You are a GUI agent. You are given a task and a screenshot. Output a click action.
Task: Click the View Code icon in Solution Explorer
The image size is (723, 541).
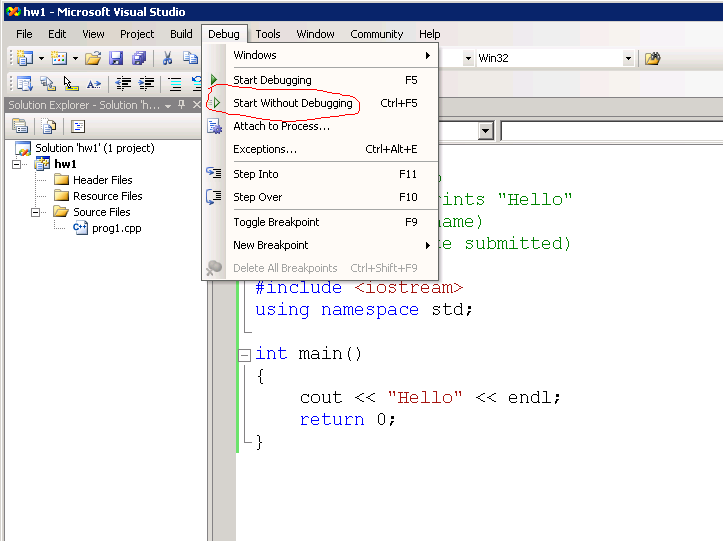[x=78, y=126]
